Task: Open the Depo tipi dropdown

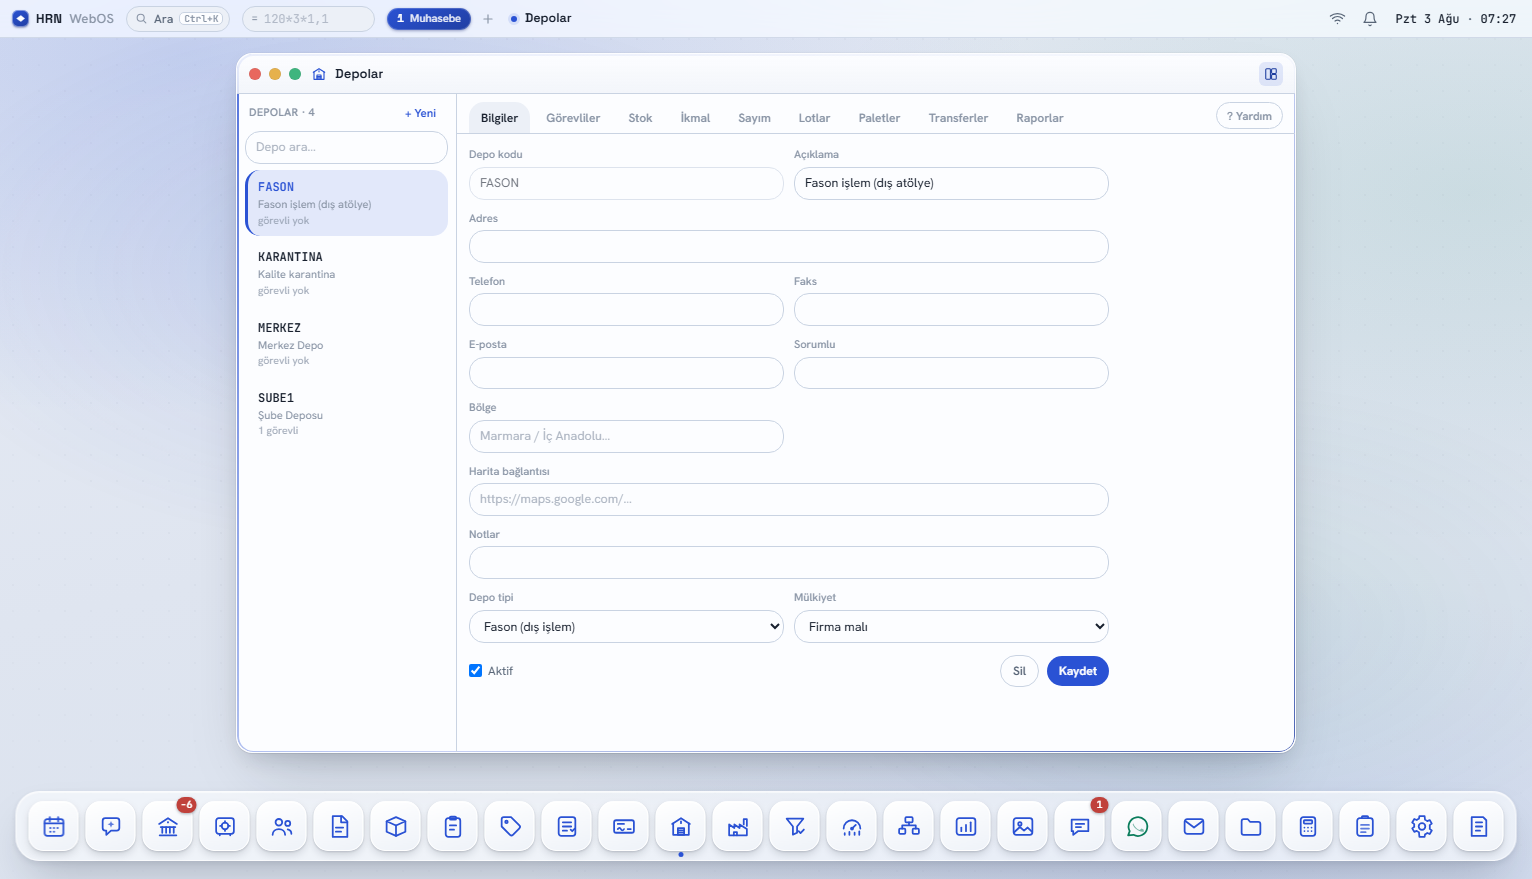Action: tap(626, 627)
